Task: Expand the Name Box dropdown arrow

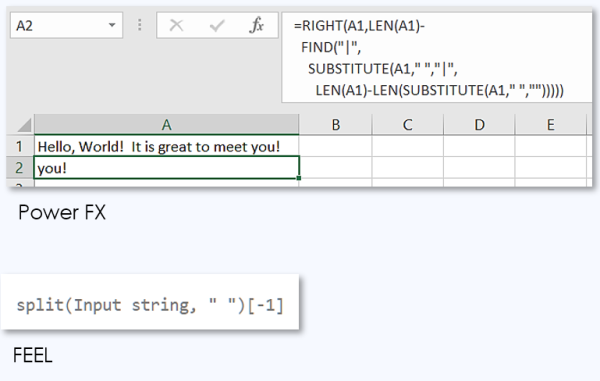Action: click(112, 25)
